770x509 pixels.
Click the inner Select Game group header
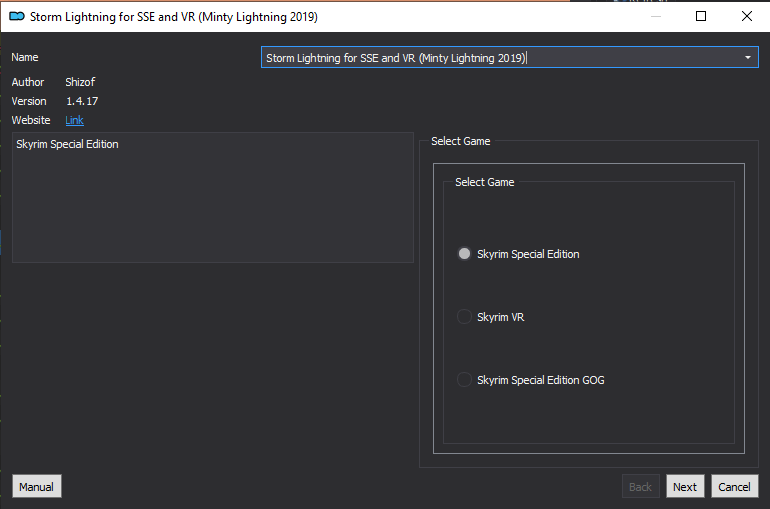click(485, 182)
